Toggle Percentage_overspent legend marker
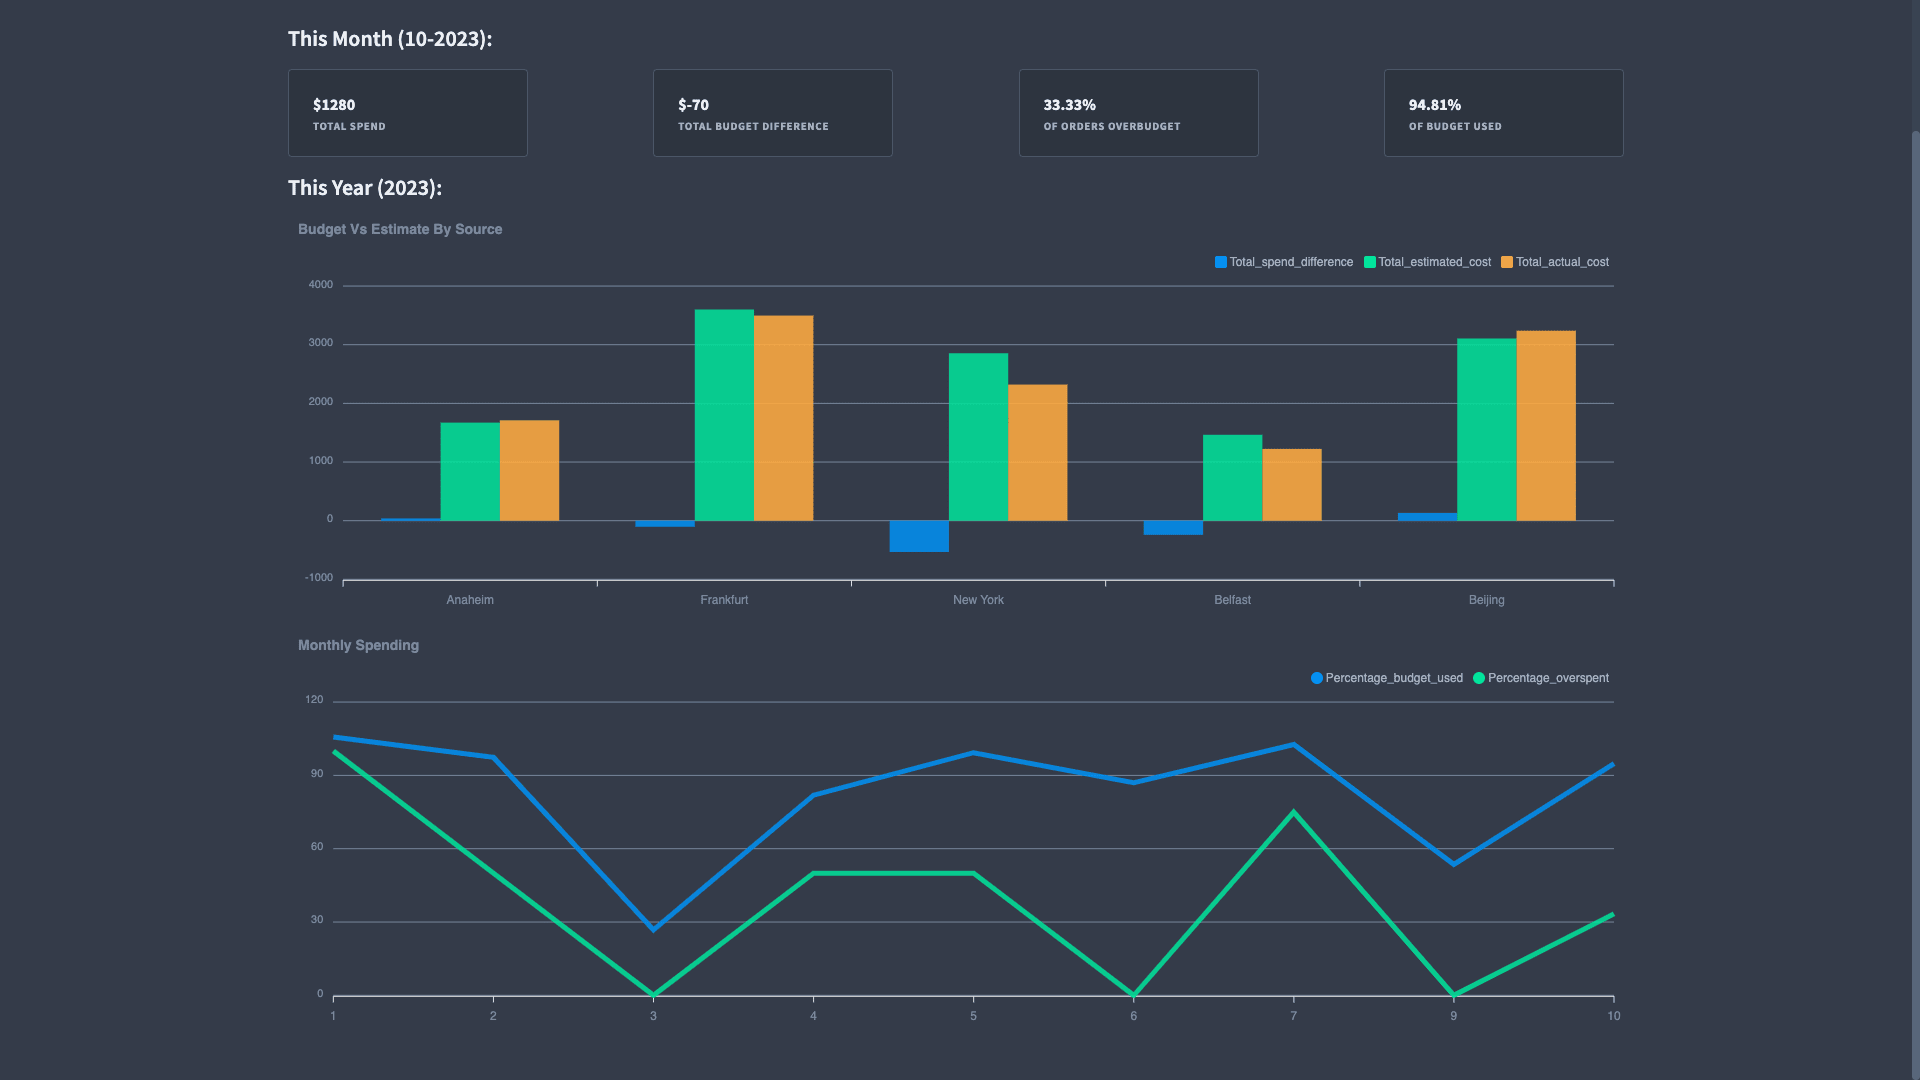1920x1080 pixels. (1479, 678)
